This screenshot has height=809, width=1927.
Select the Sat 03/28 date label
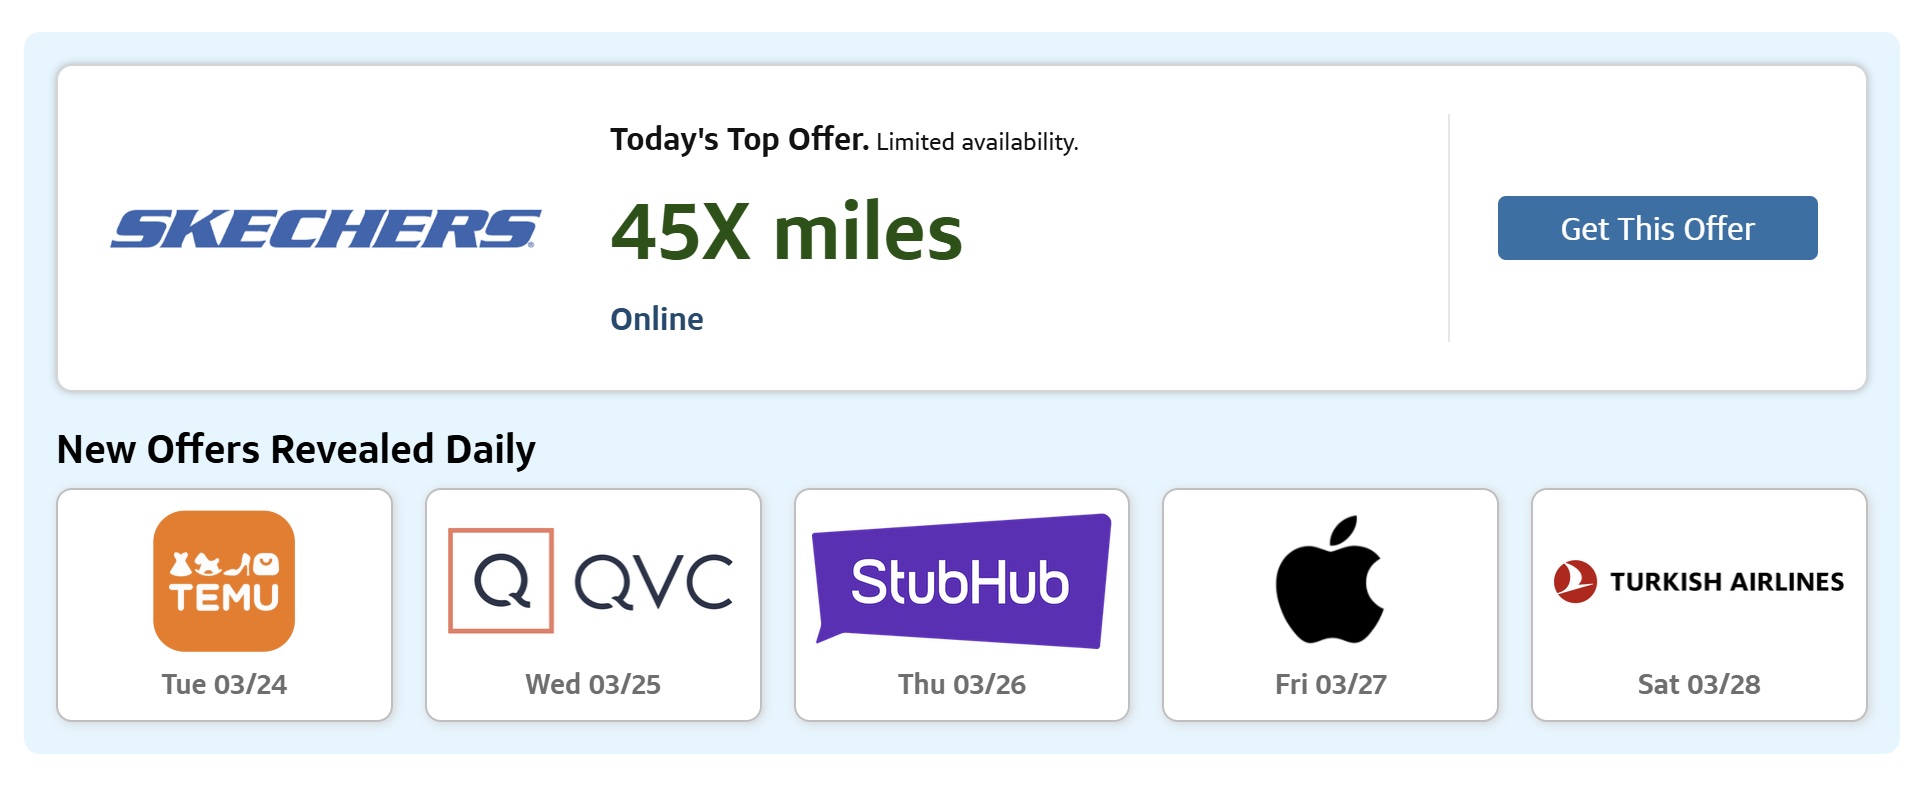(1698, 684)
